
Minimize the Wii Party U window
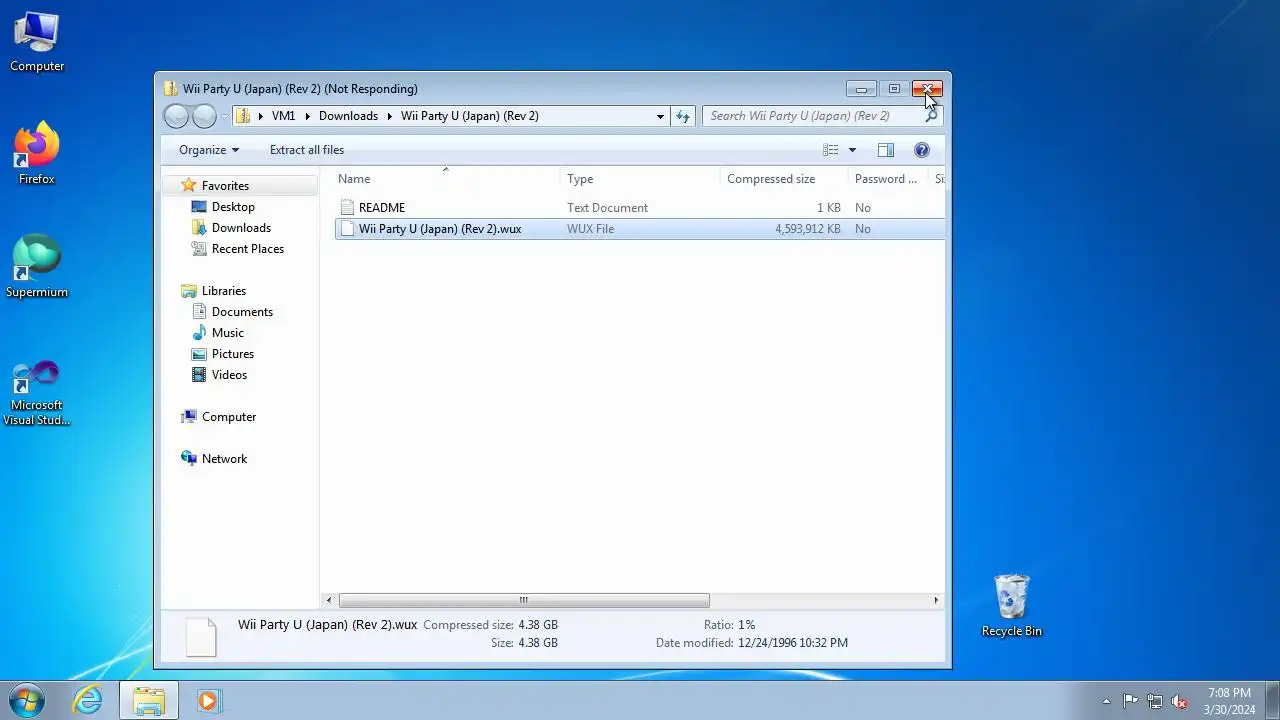[x=861, y=89]
